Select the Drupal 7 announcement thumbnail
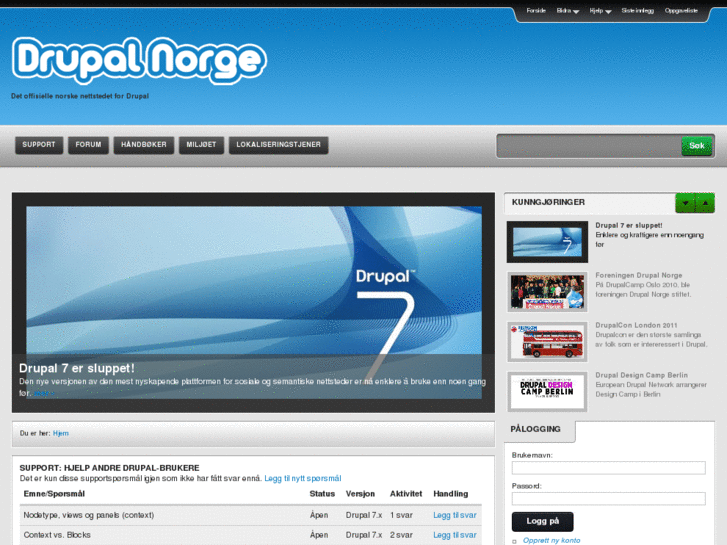The image size is (727, 545). pos(547,242)
